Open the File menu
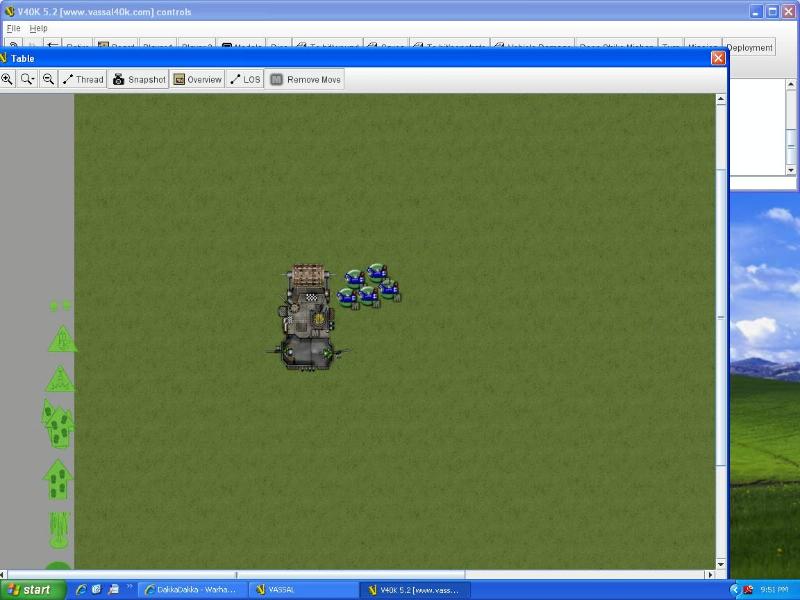 click(x=13, y=28)
